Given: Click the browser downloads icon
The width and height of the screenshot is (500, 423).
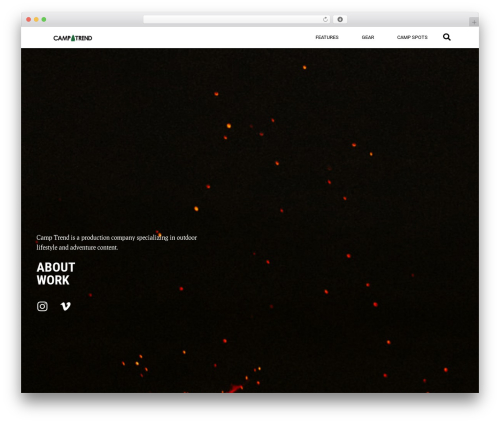Looking at the screenshot, I should [x=340, y=19].
